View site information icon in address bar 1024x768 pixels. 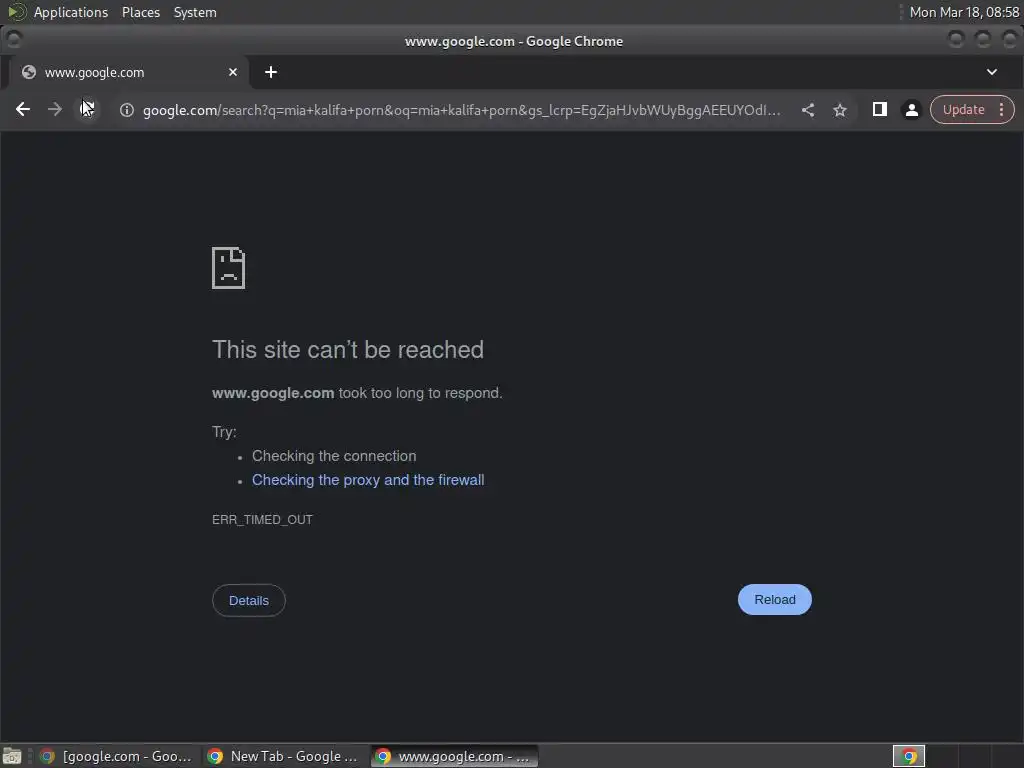(x=127, y=110)
